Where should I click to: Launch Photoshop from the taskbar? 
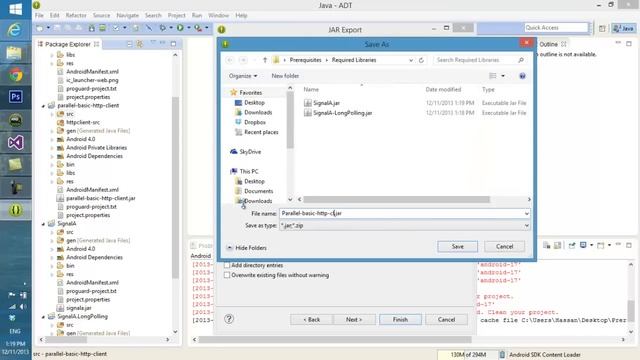point(16,97)
